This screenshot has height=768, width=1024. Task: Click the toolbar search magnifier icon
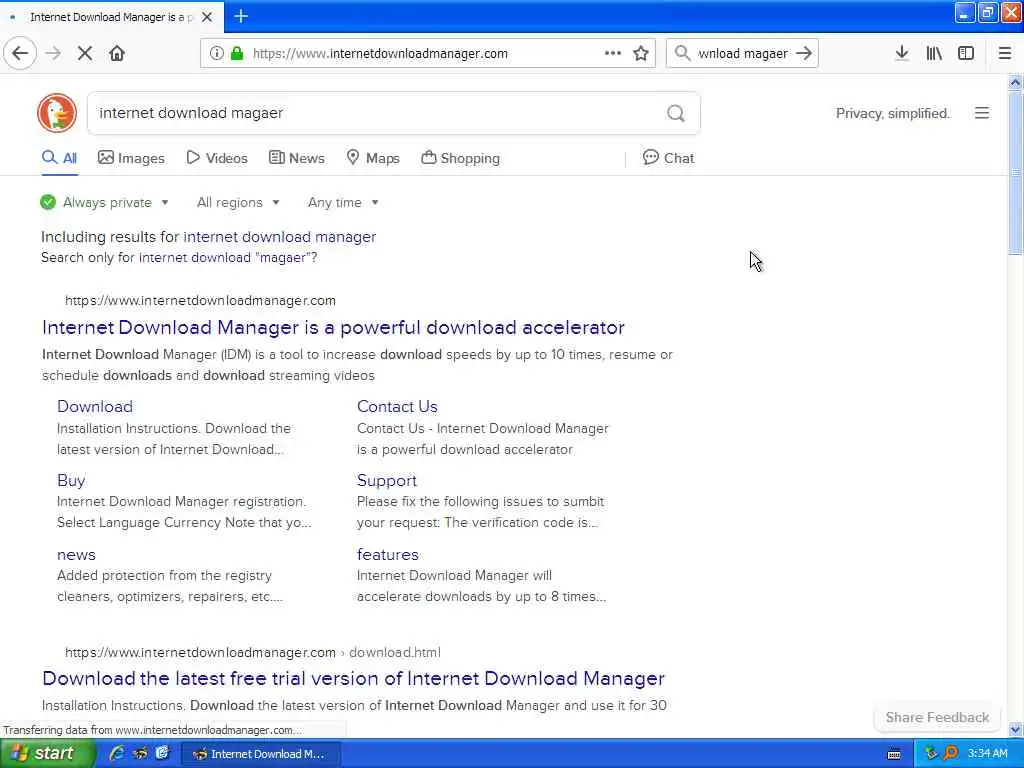pos(682,54)
